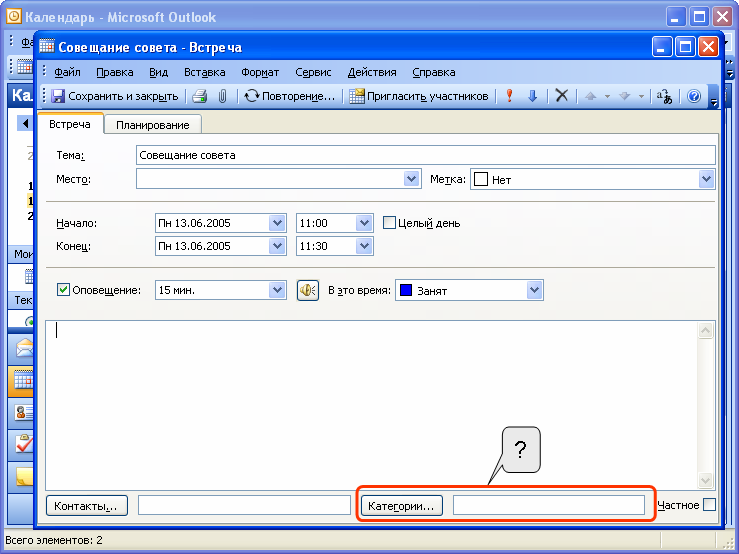Viewport: 739px width, 554px height.
Task: Click white label color swatch near Нет
Action: [x=481, y=179]
